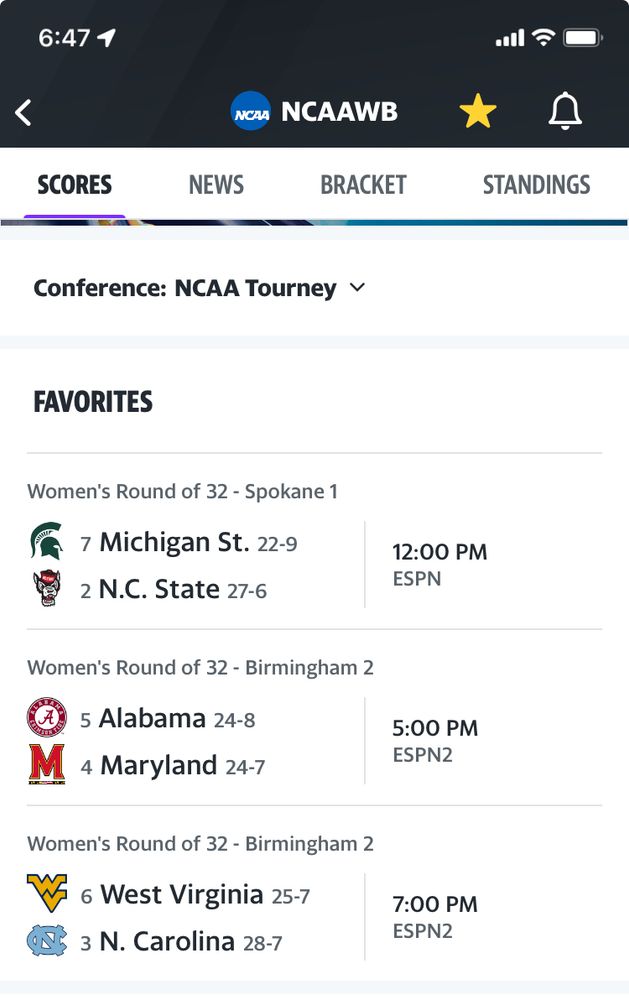Open notifications bell for NCAAWB
Viewport: 629px width, 1000px height.
click(565, 112)
